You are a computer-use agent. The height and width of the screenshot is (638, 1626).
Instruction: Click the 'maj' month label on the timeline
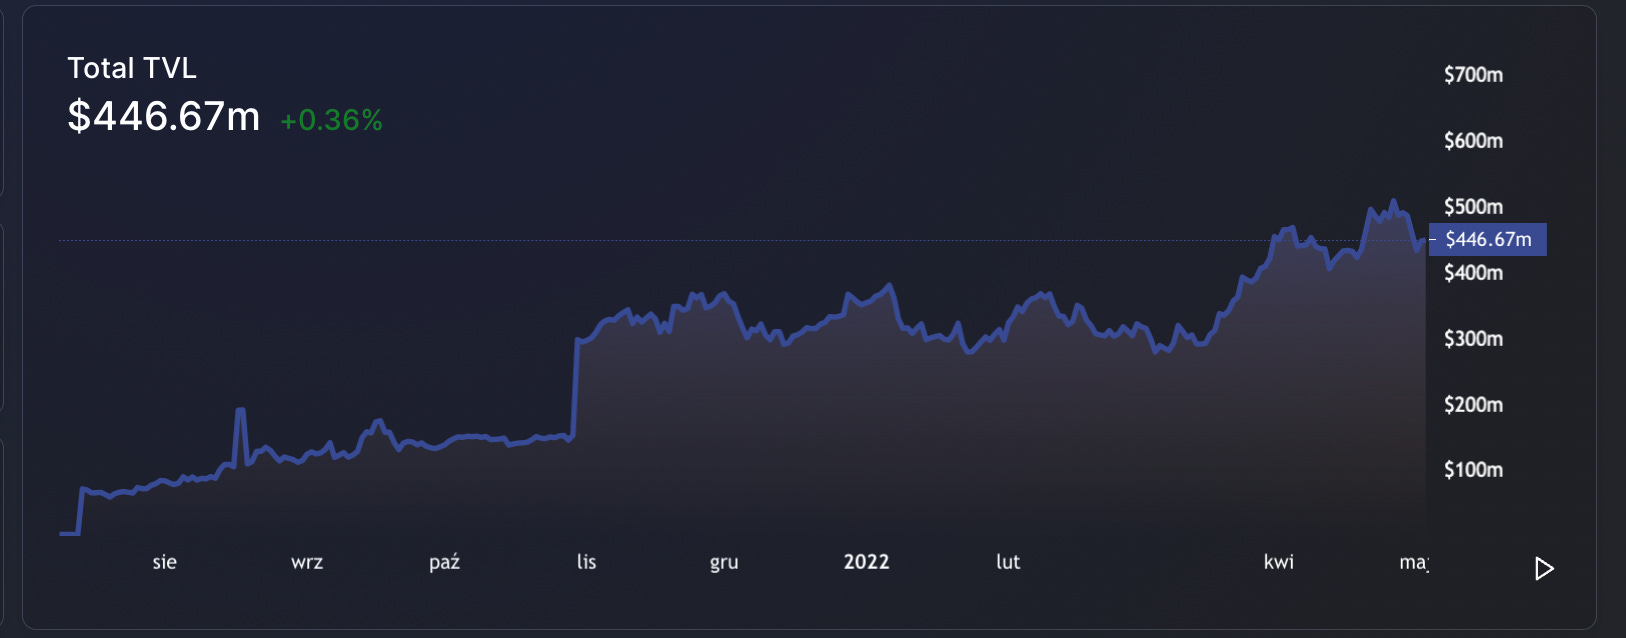(1414, 563)
